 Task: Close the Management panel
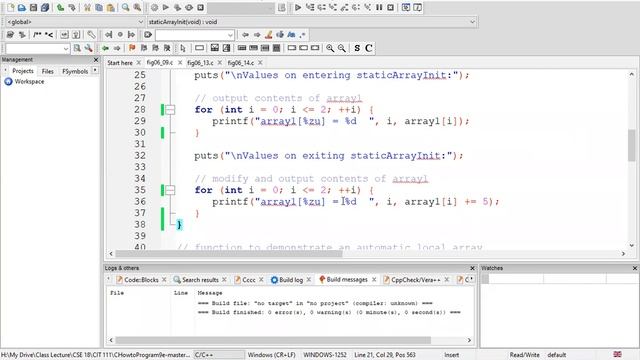coord(96,60)
